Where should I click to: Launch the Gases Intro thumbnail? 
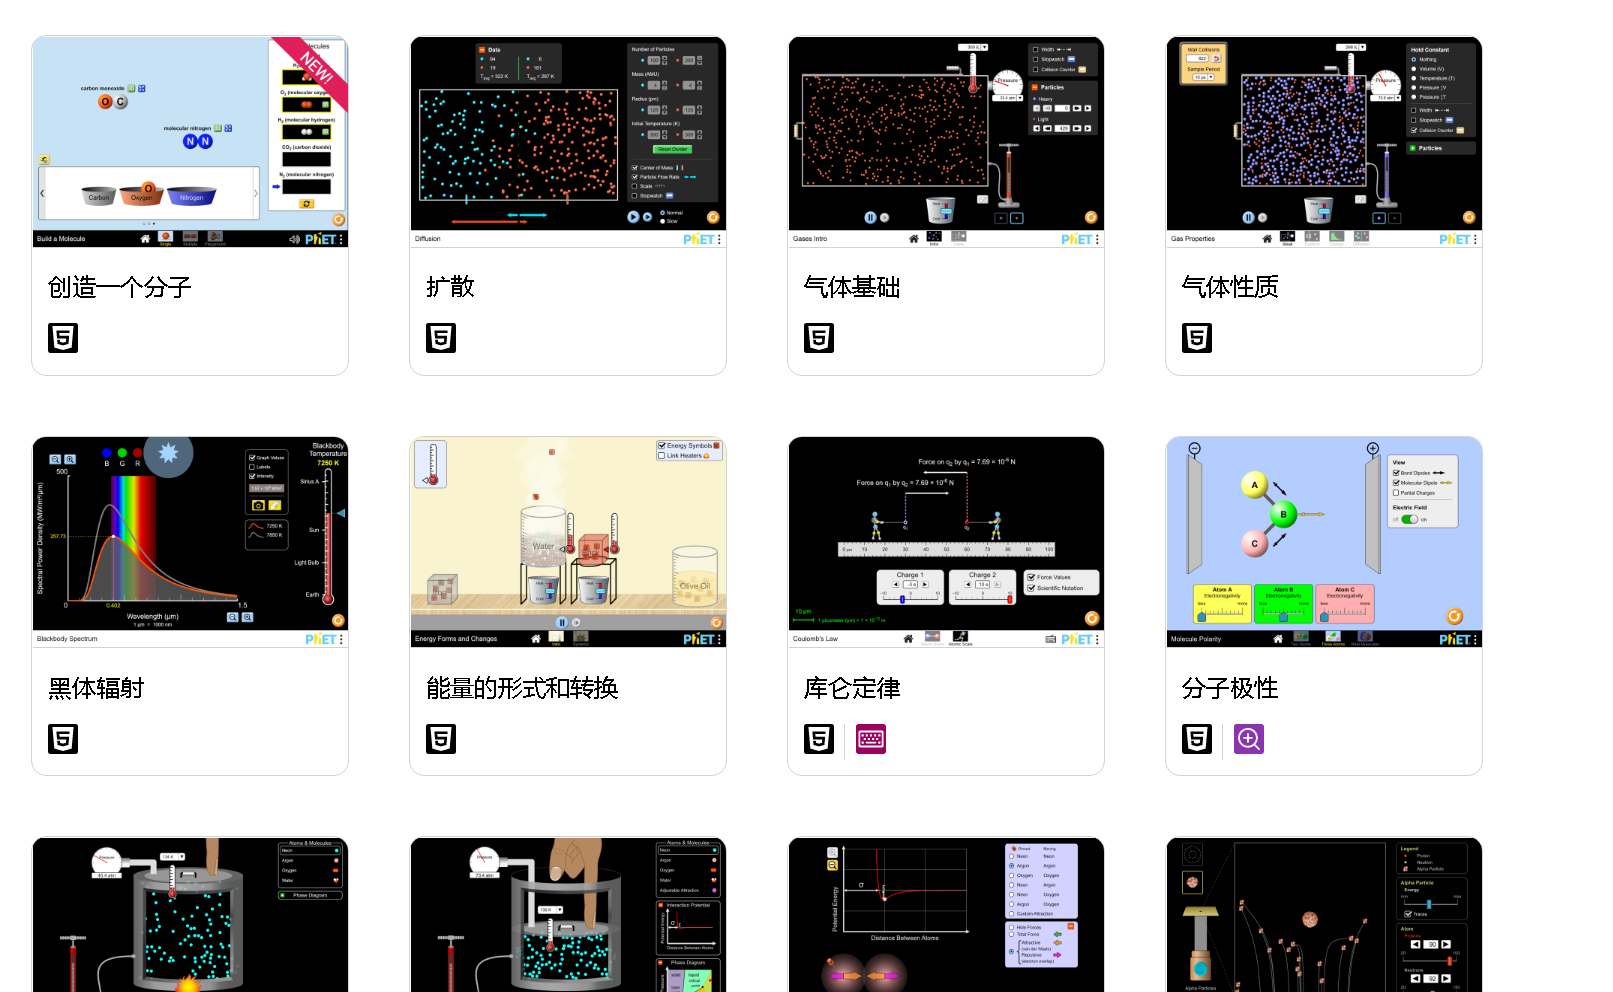(946, 142)
